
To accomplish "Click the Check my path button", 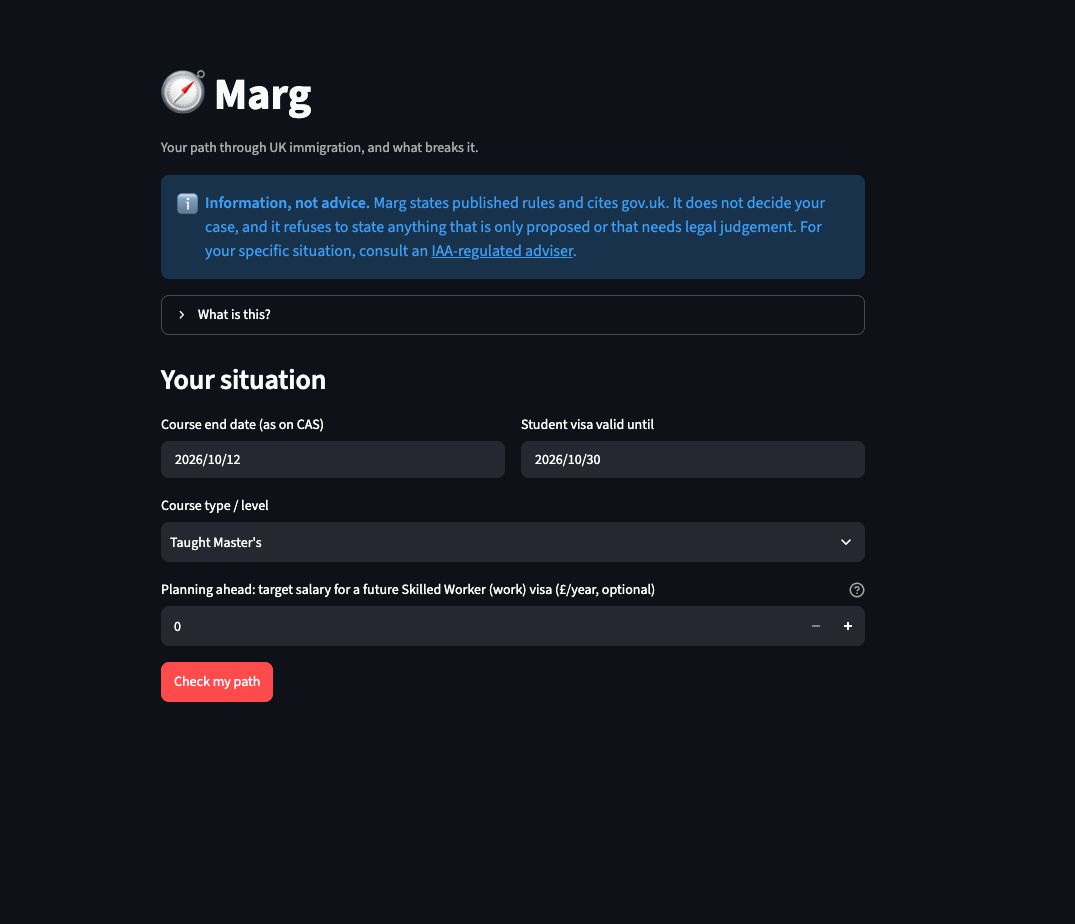I will [x=217, y=682].
